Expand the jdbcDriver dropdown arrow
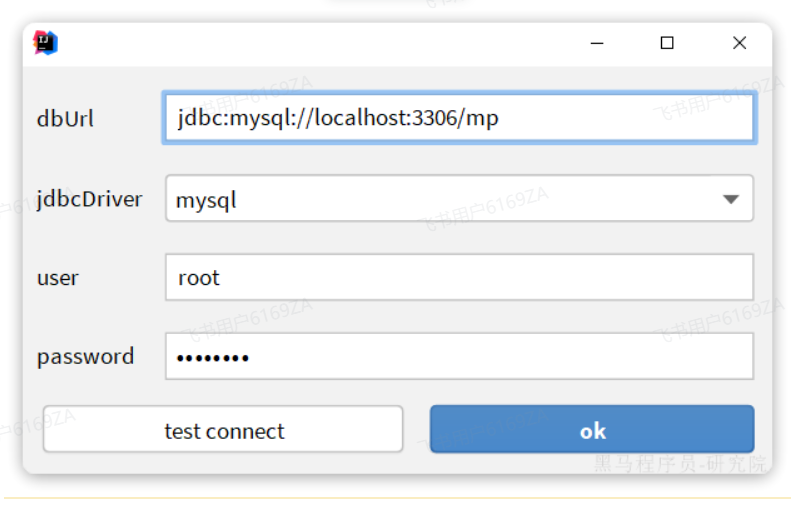The width and height of the screenshot is (796, 506). [731, 199]
